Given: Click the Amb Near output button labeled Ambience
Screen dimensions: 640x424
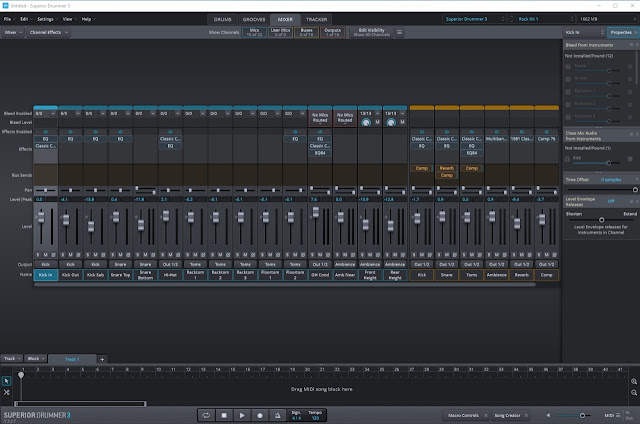Looking at the screenshot, I should [345, 264].
